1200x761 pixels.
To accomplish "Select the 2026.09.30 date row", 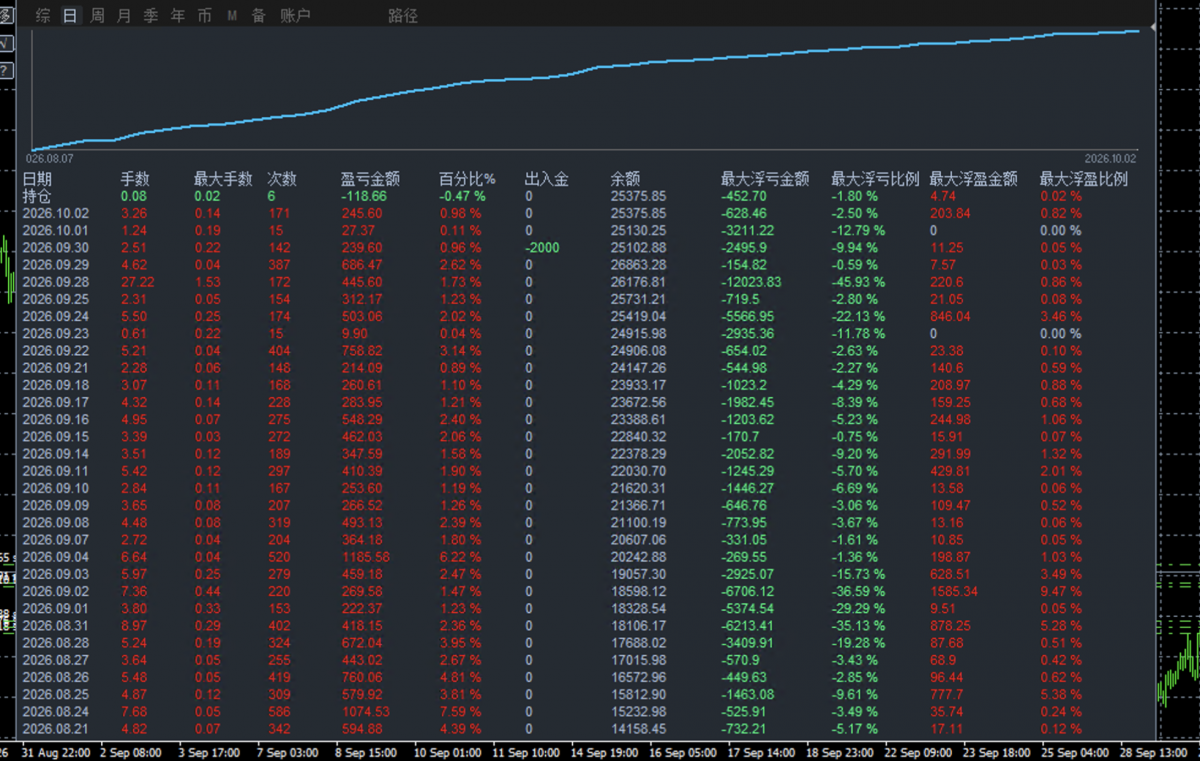I will coord(56,247).
